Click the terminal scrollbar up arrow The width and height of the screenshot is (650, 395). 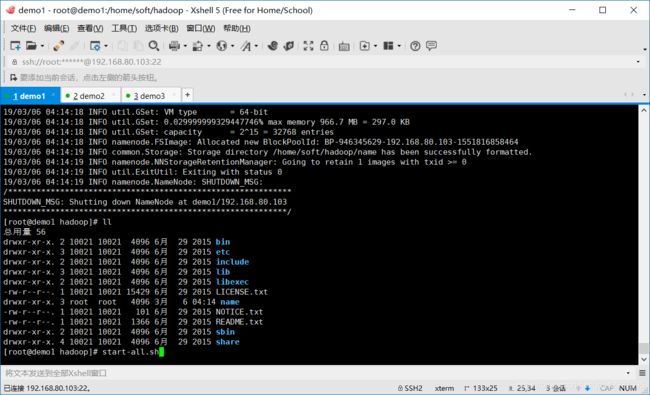pos(643,110)
